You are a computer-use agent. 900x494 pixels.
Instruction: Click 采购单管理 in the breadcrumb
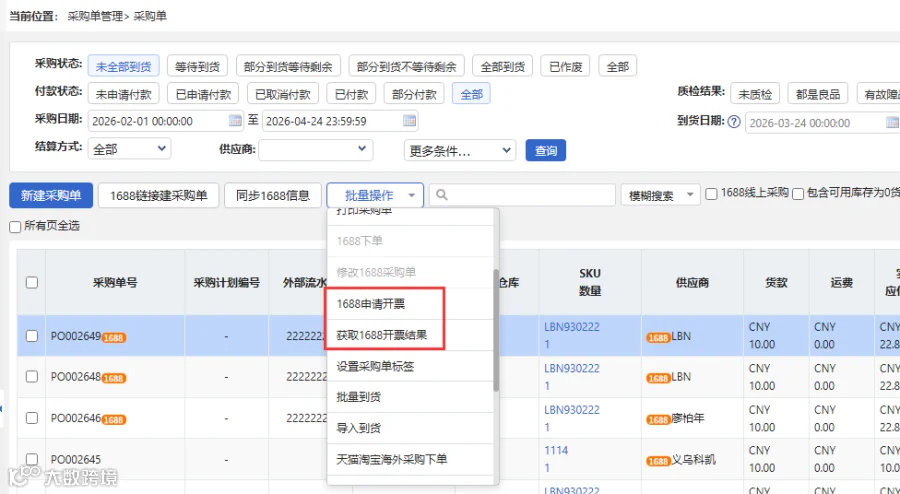tap(95, 16)
